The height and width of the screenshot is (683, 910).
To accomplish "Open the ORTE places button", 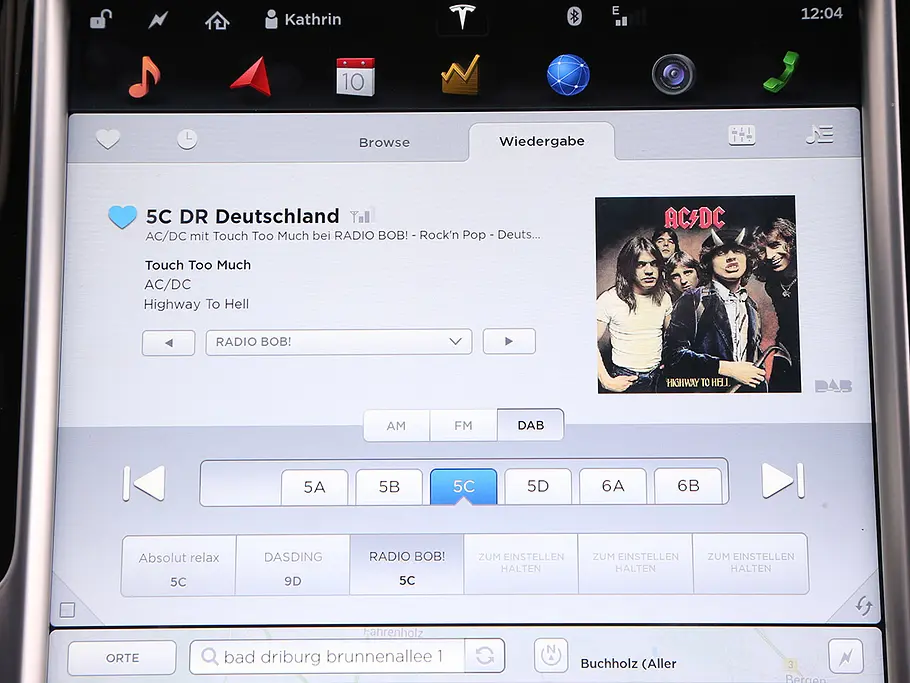I will (122, 657).
